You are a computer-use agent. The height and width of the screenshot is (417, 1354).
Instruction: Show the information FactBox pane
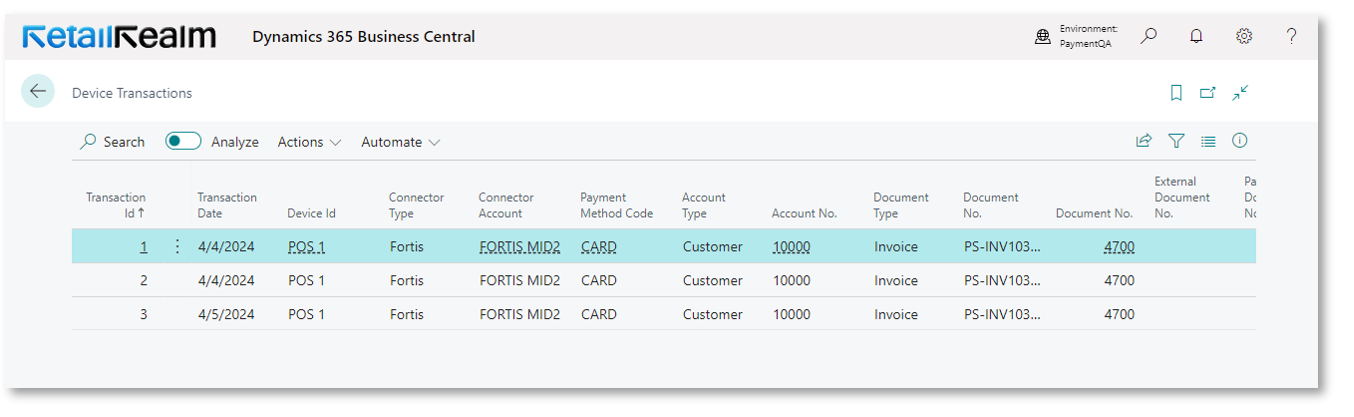pos(1240,141)
